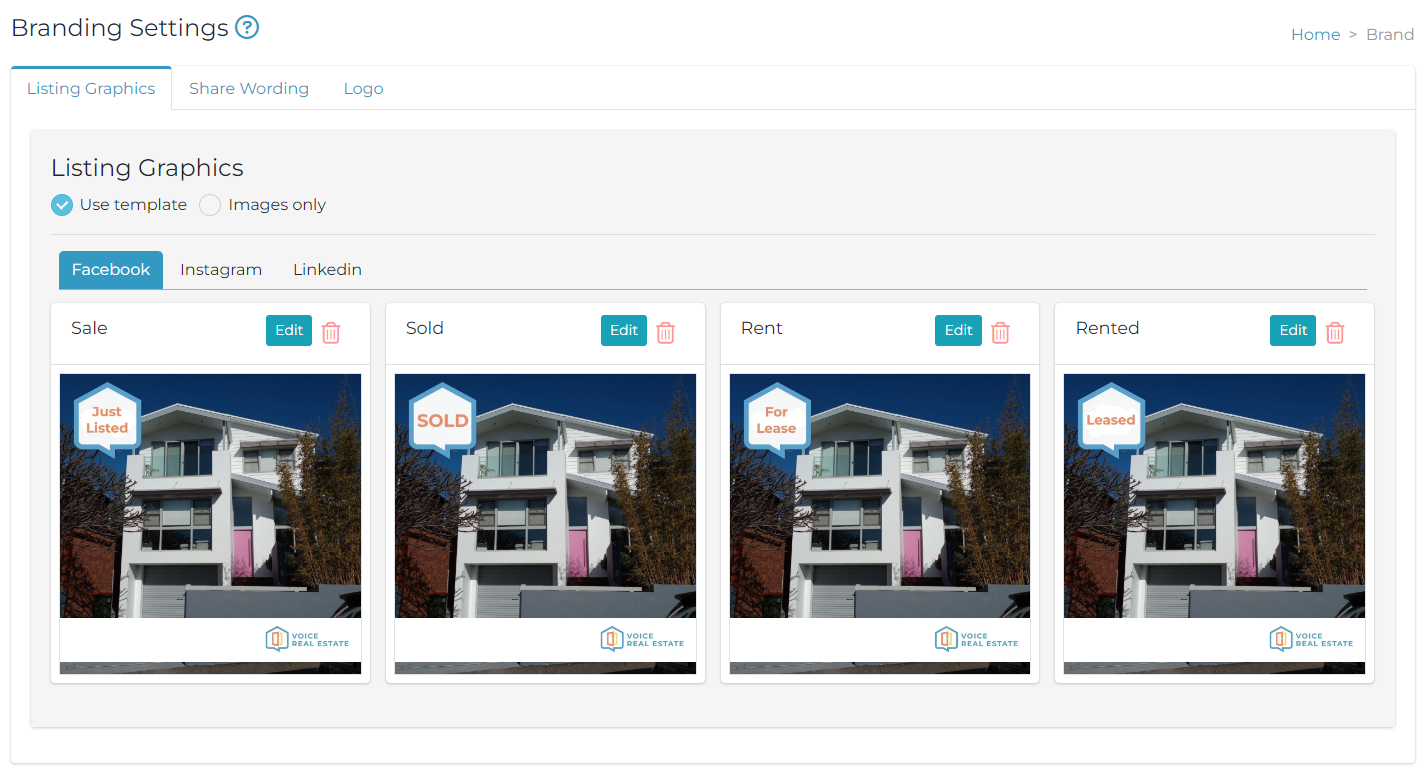Click the Brand breadcrumb item

pos(1390,34)
